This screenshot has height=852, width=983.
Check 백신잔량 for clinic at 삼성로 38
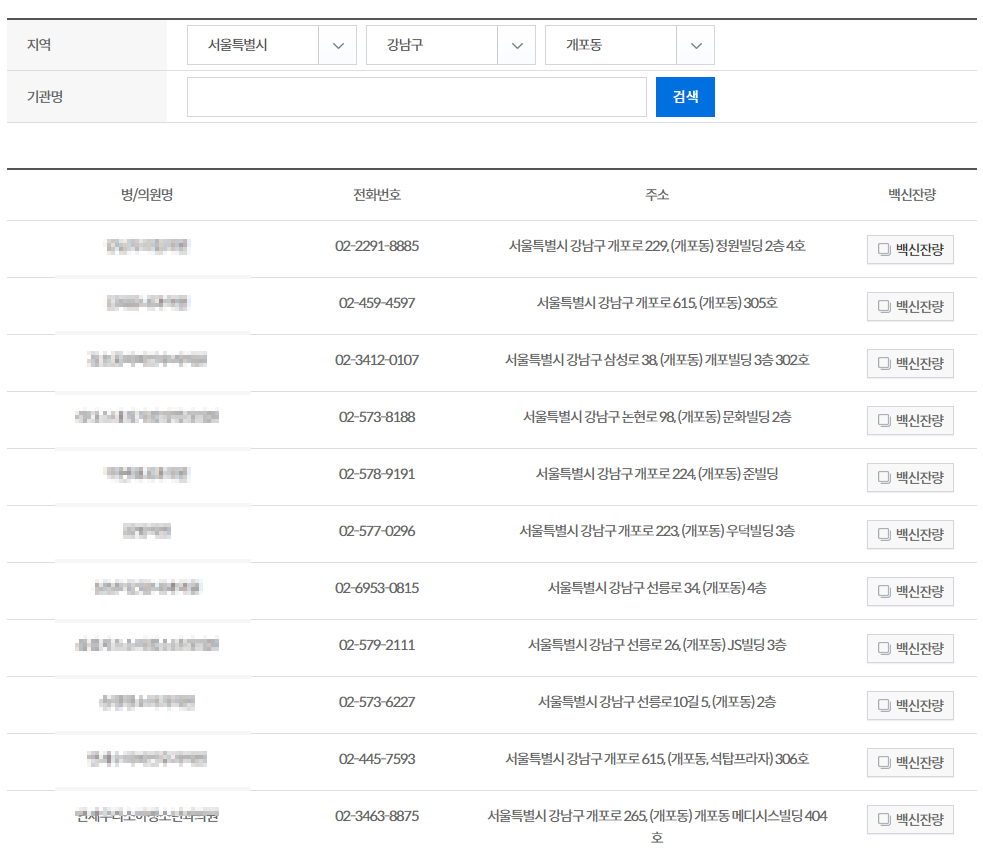[909, 363]
